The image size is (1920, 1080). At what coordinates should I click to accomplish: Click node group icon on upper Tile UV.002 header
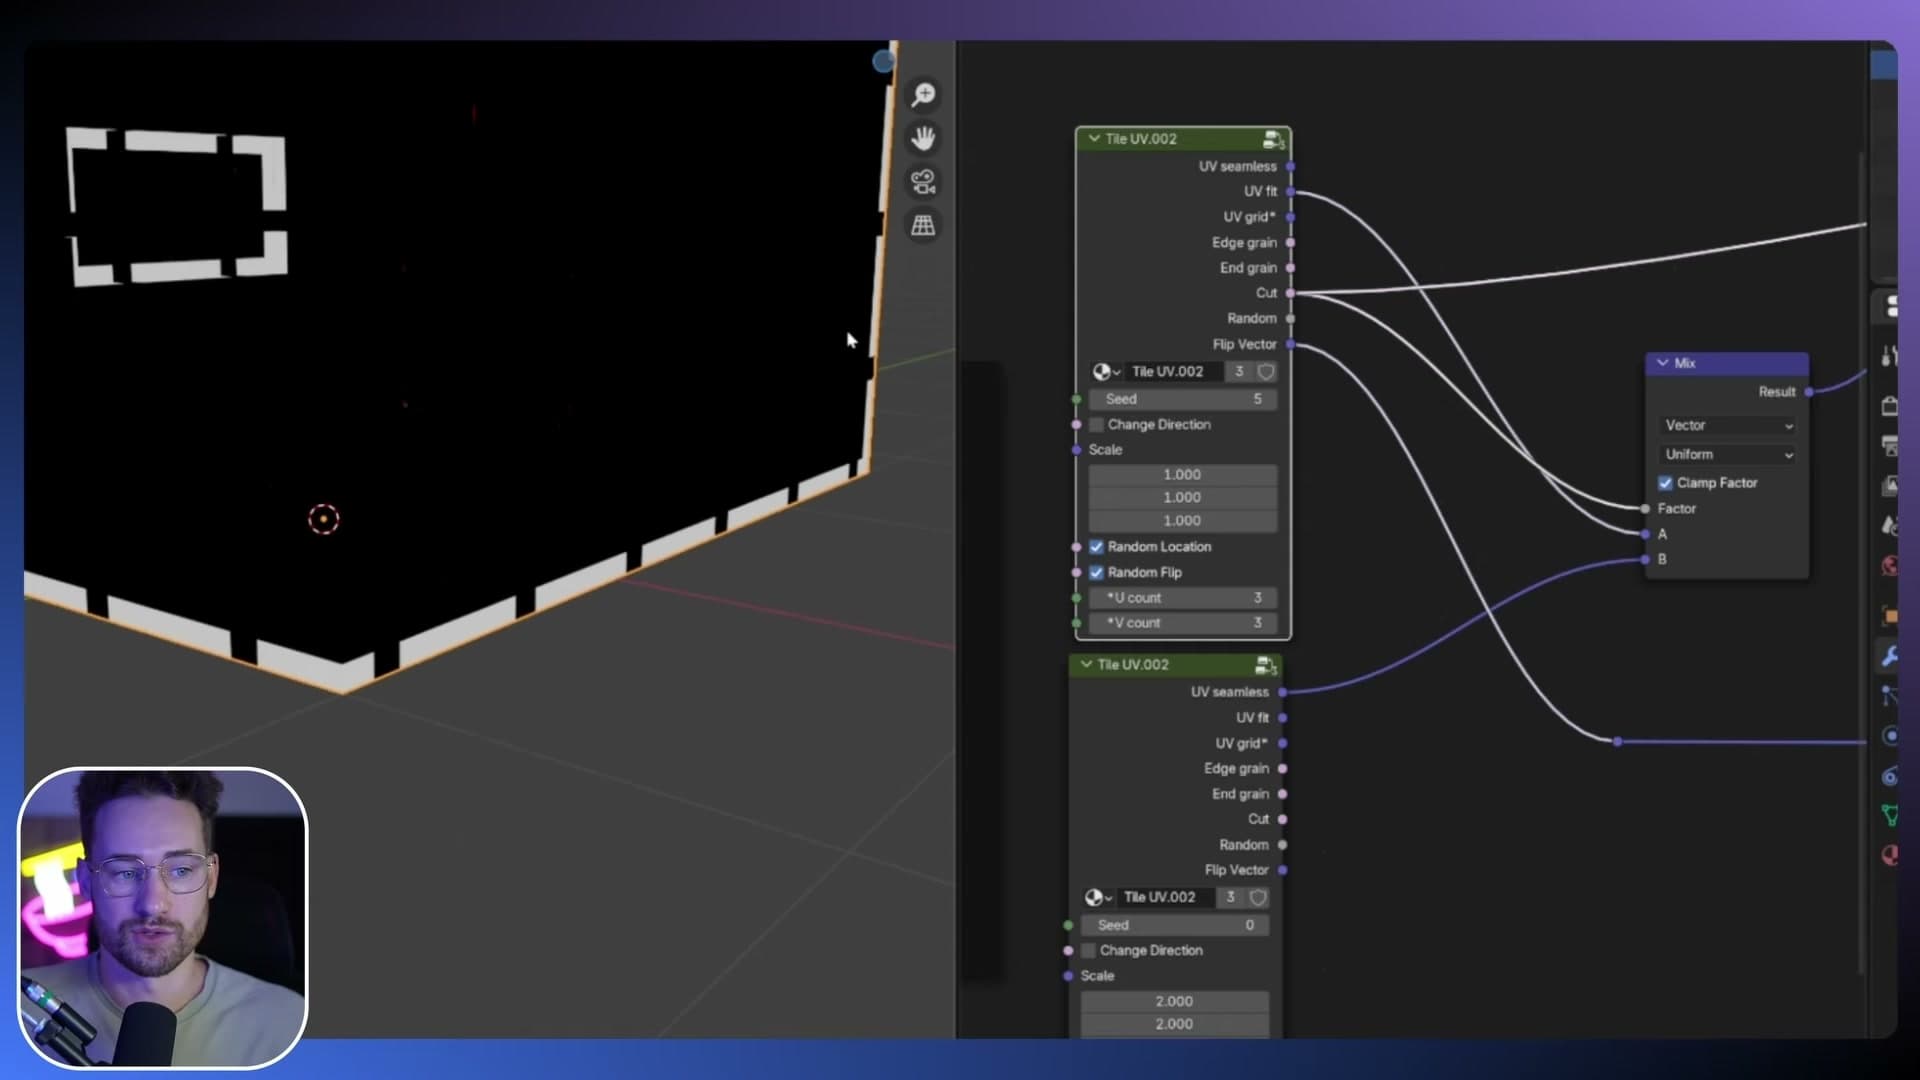point(1273,139)
